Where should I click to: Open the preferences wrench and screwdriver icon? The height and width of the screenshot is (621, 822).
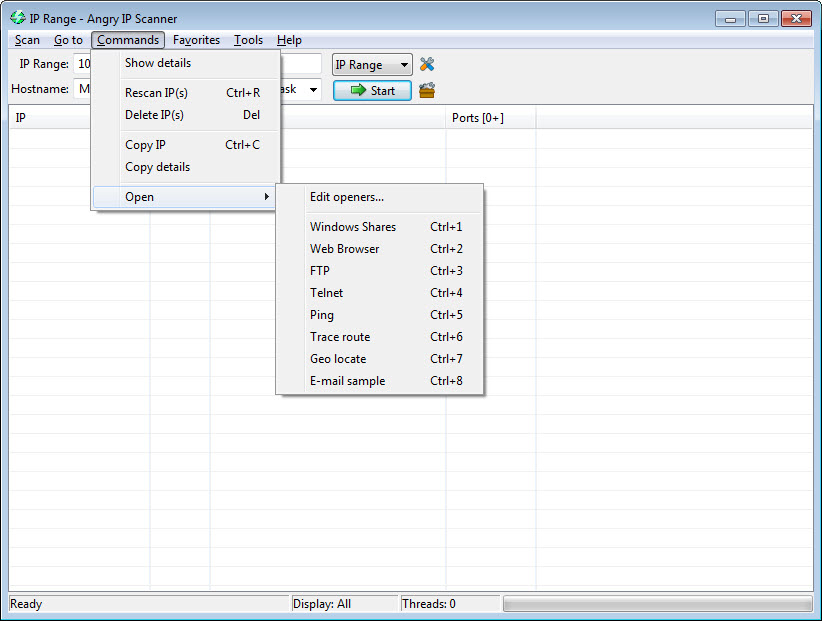point(427,64)
